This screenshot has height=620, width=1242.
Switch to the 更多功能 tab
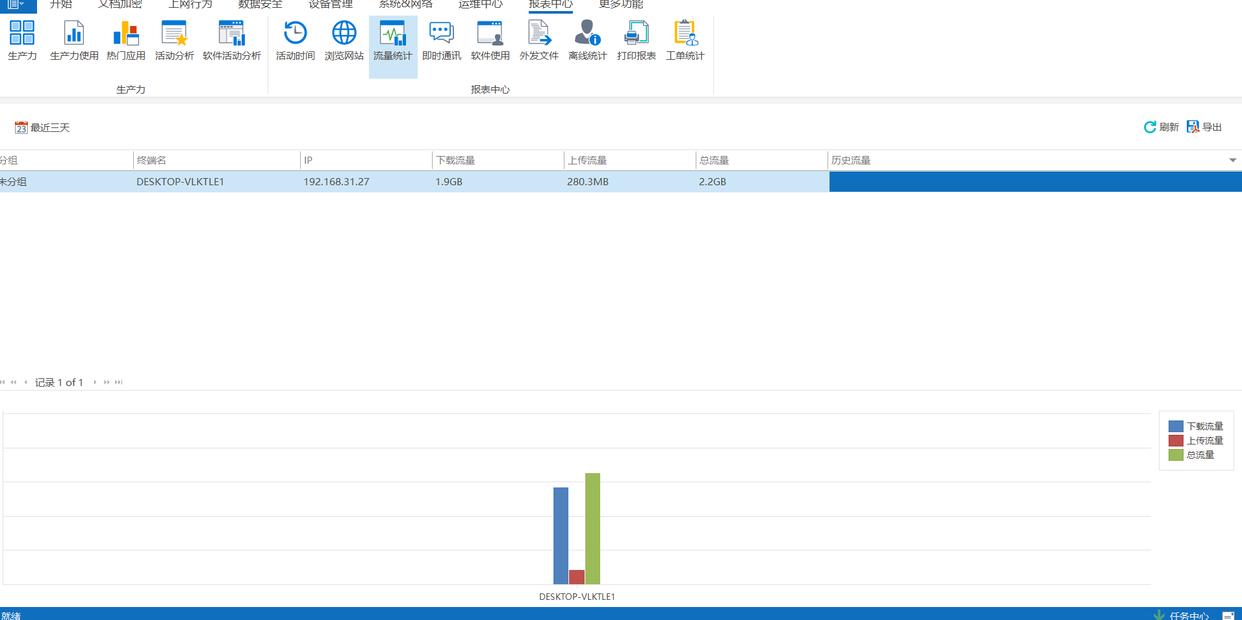(x=620, y=5)
